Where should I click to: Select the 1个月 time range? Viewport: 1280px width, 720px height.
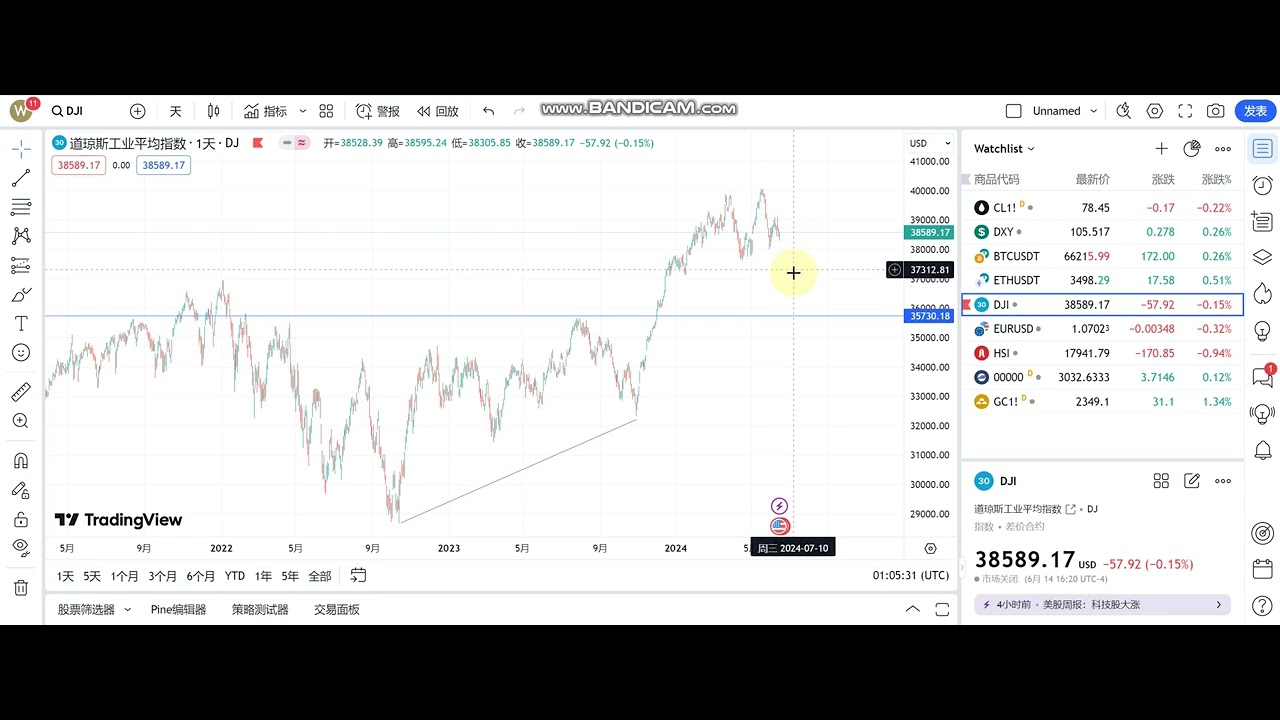pyautogui.click(x=125, y=576)
